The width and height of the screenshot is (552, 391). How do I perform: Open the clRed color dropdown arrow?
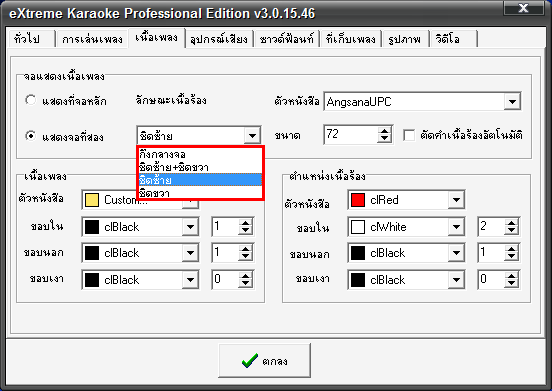click(x=456, y=200)
